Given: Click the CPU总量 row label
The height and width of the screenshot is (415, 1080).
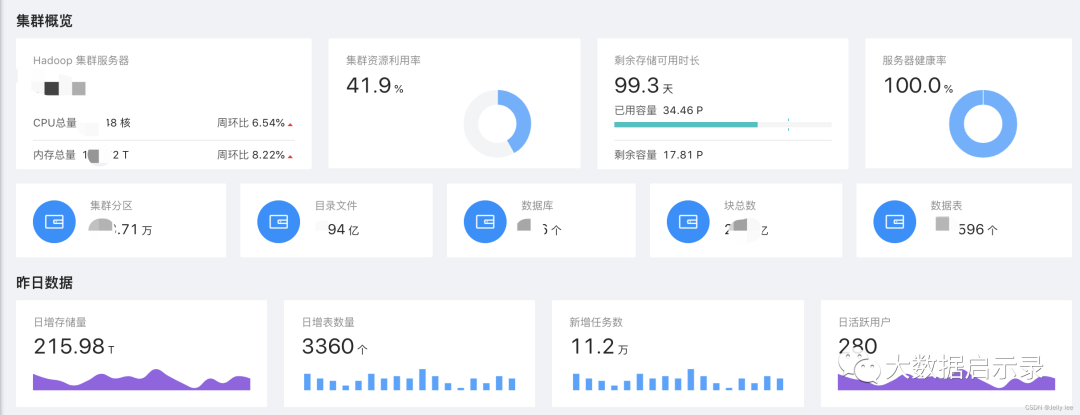Looking at the screenshot, I should pyautogui.click(x=55, y=123).
